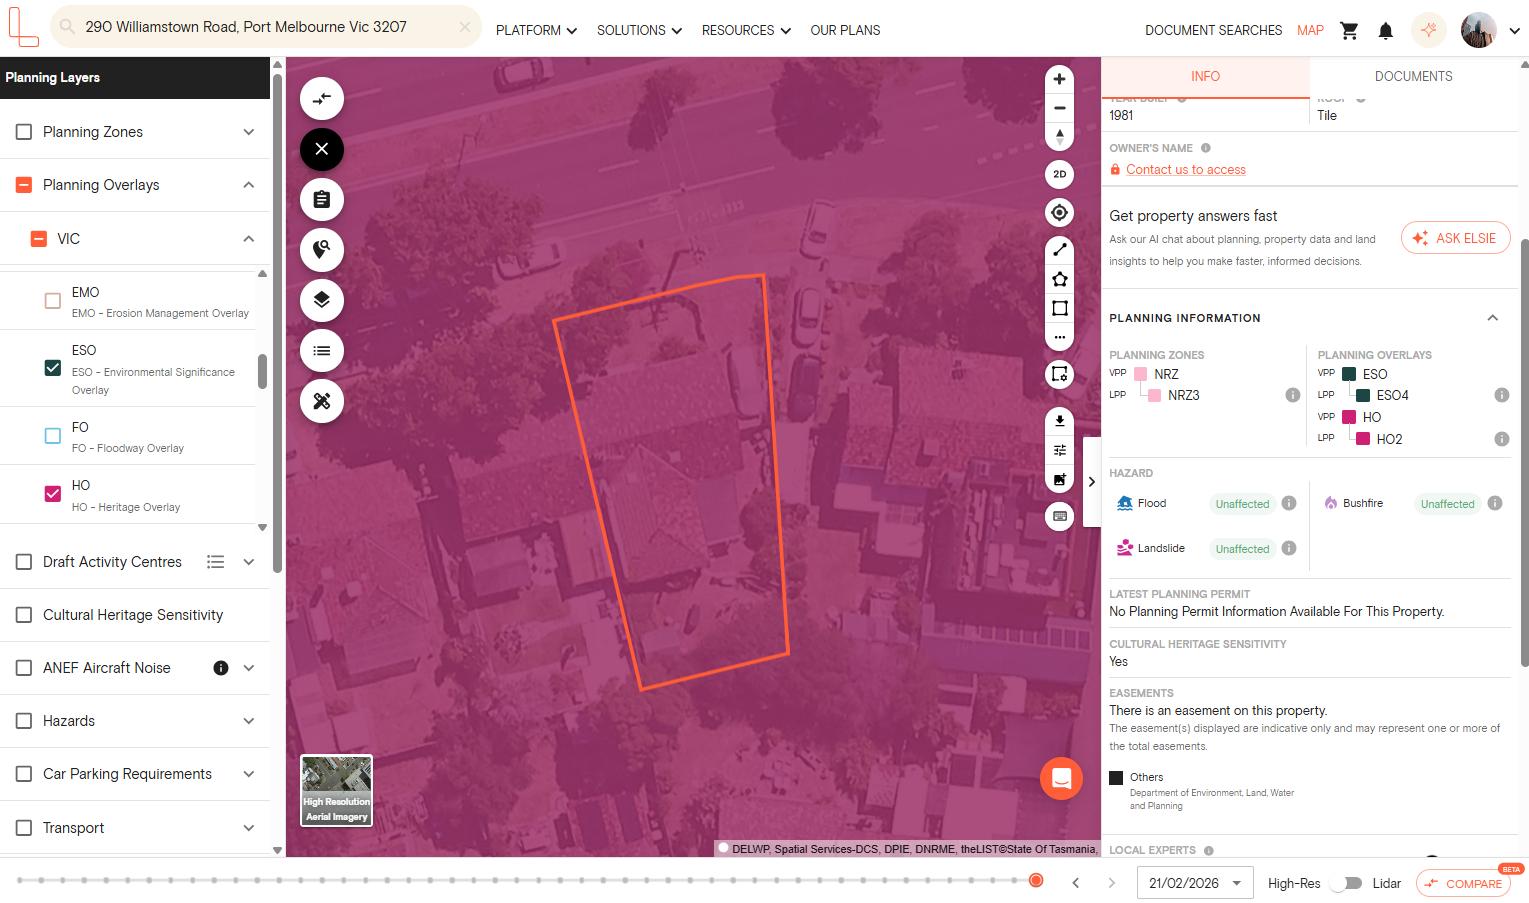1529x903 pixels.
Task: Click Contact us to access link
Action: (x=1186, y=170)
